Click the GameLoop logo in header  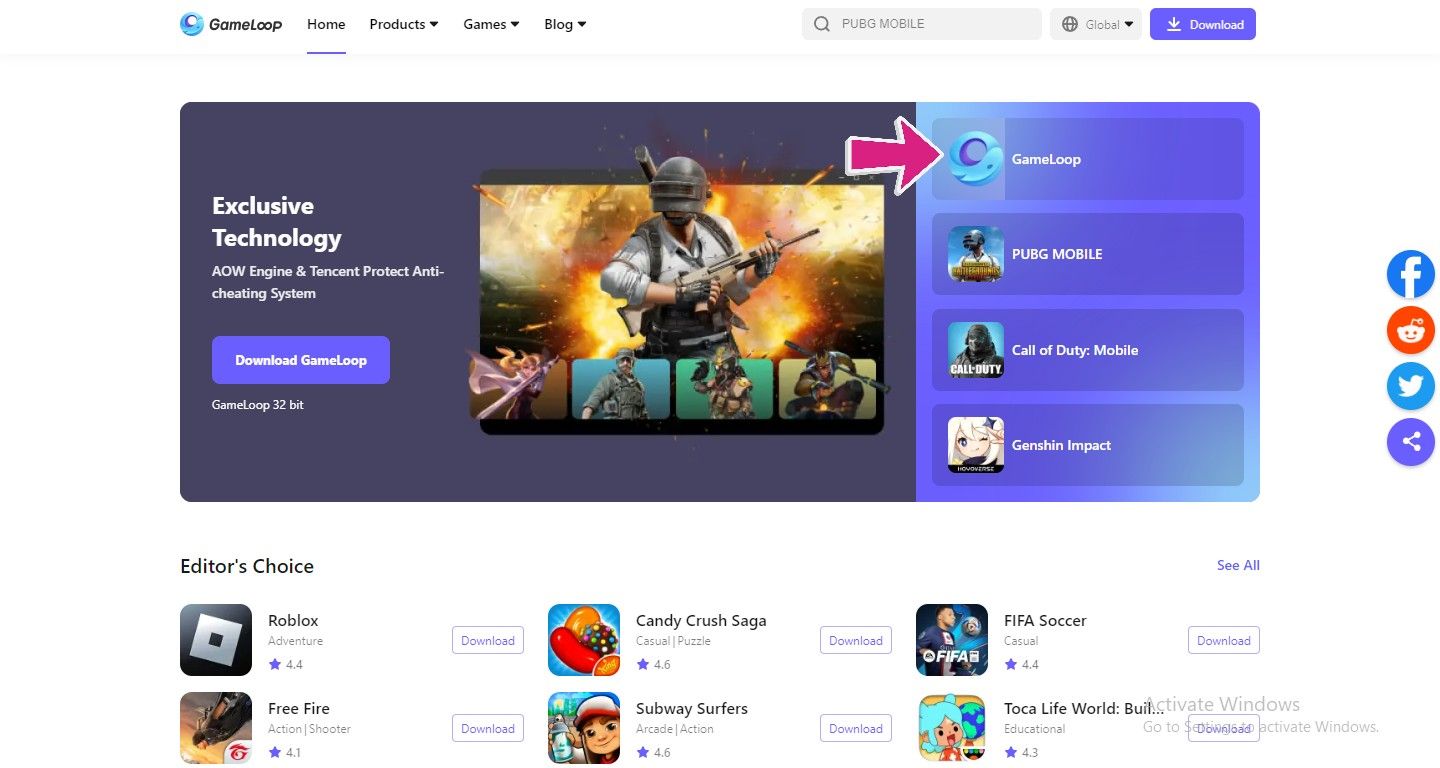(231, 24)
